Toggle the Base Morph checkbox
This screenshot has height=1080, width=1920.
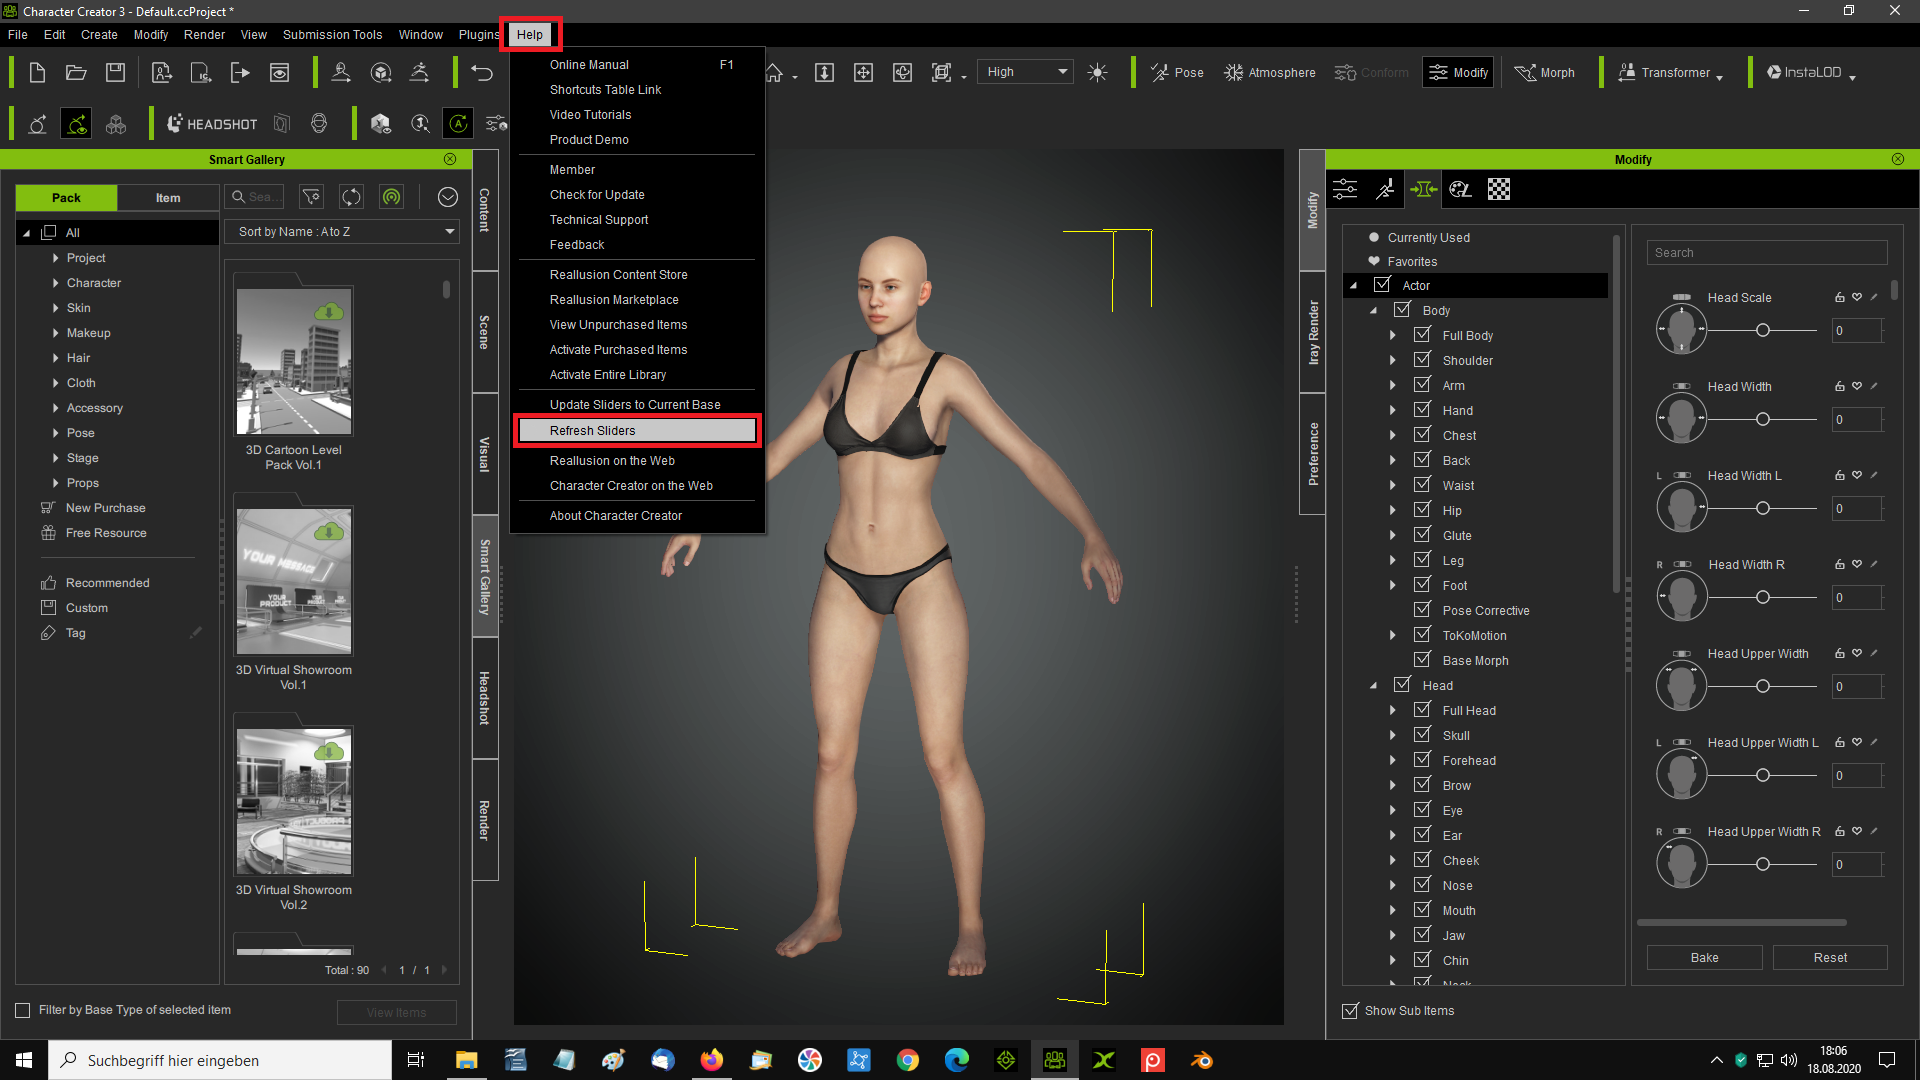tap(1422, 660)
